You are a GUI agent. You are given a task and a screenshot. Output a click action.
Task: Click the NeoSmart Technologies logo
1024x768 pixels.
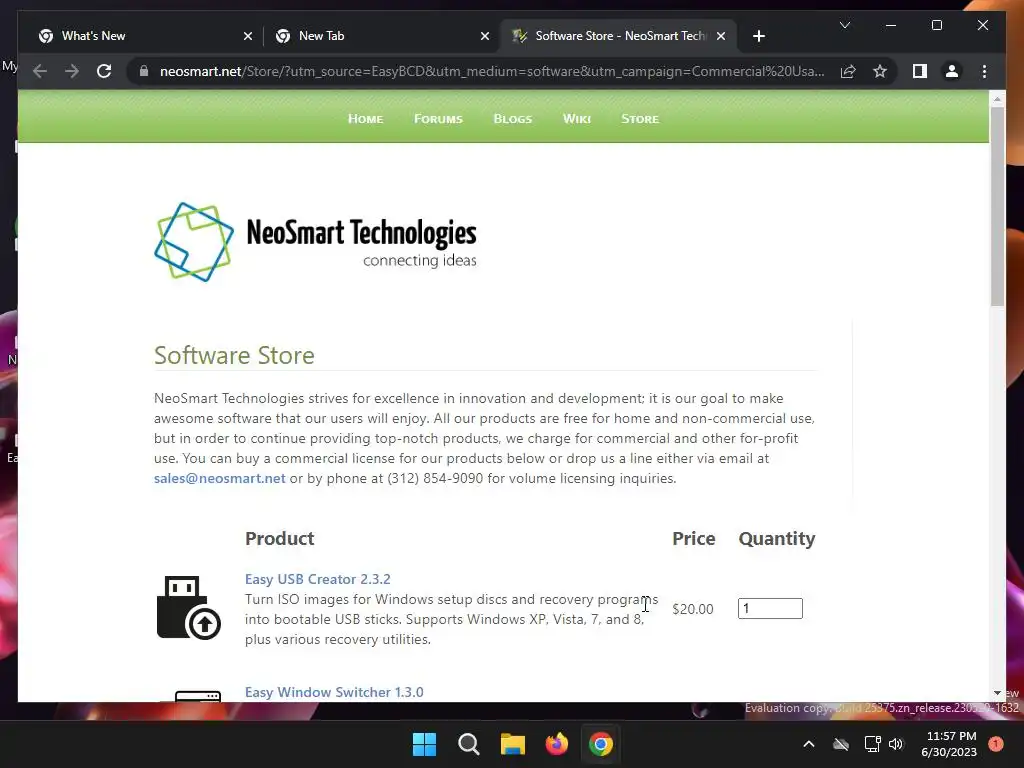(x=315, y=242)
